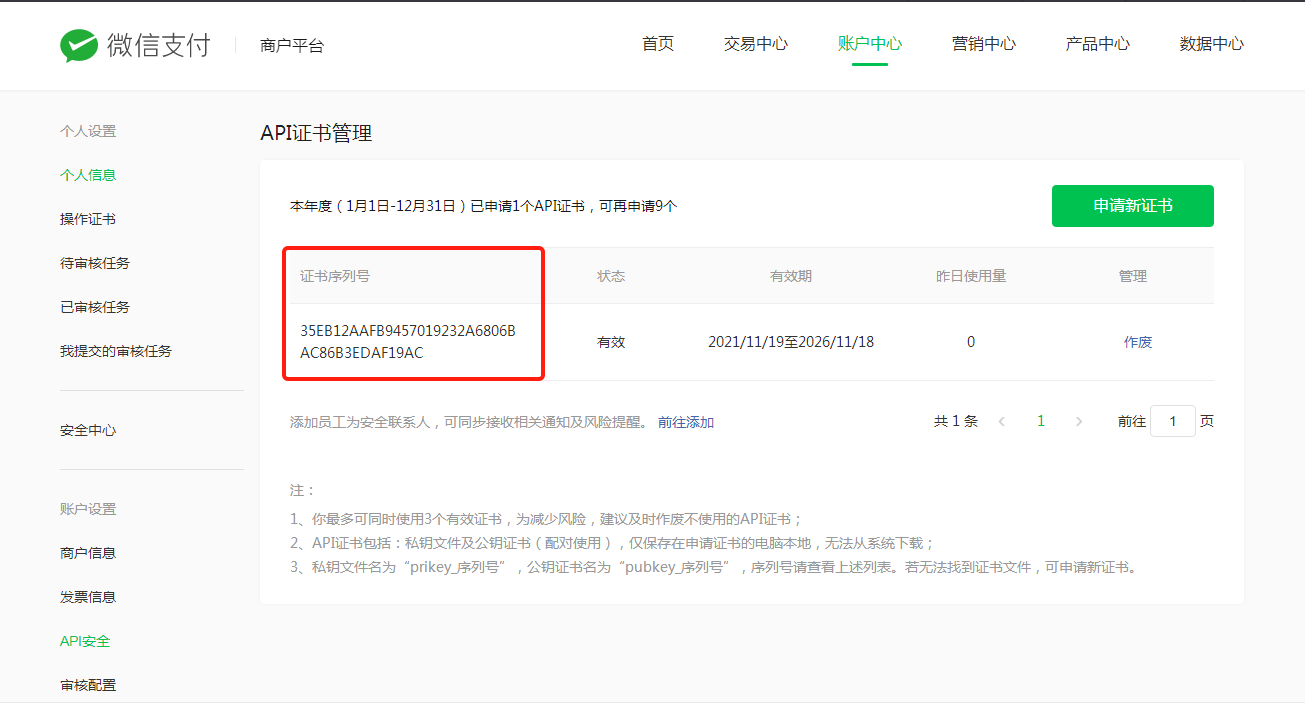1305x704 pixels.
Task: Go to next page arrow in pagination
Action: click(1079, 422)
